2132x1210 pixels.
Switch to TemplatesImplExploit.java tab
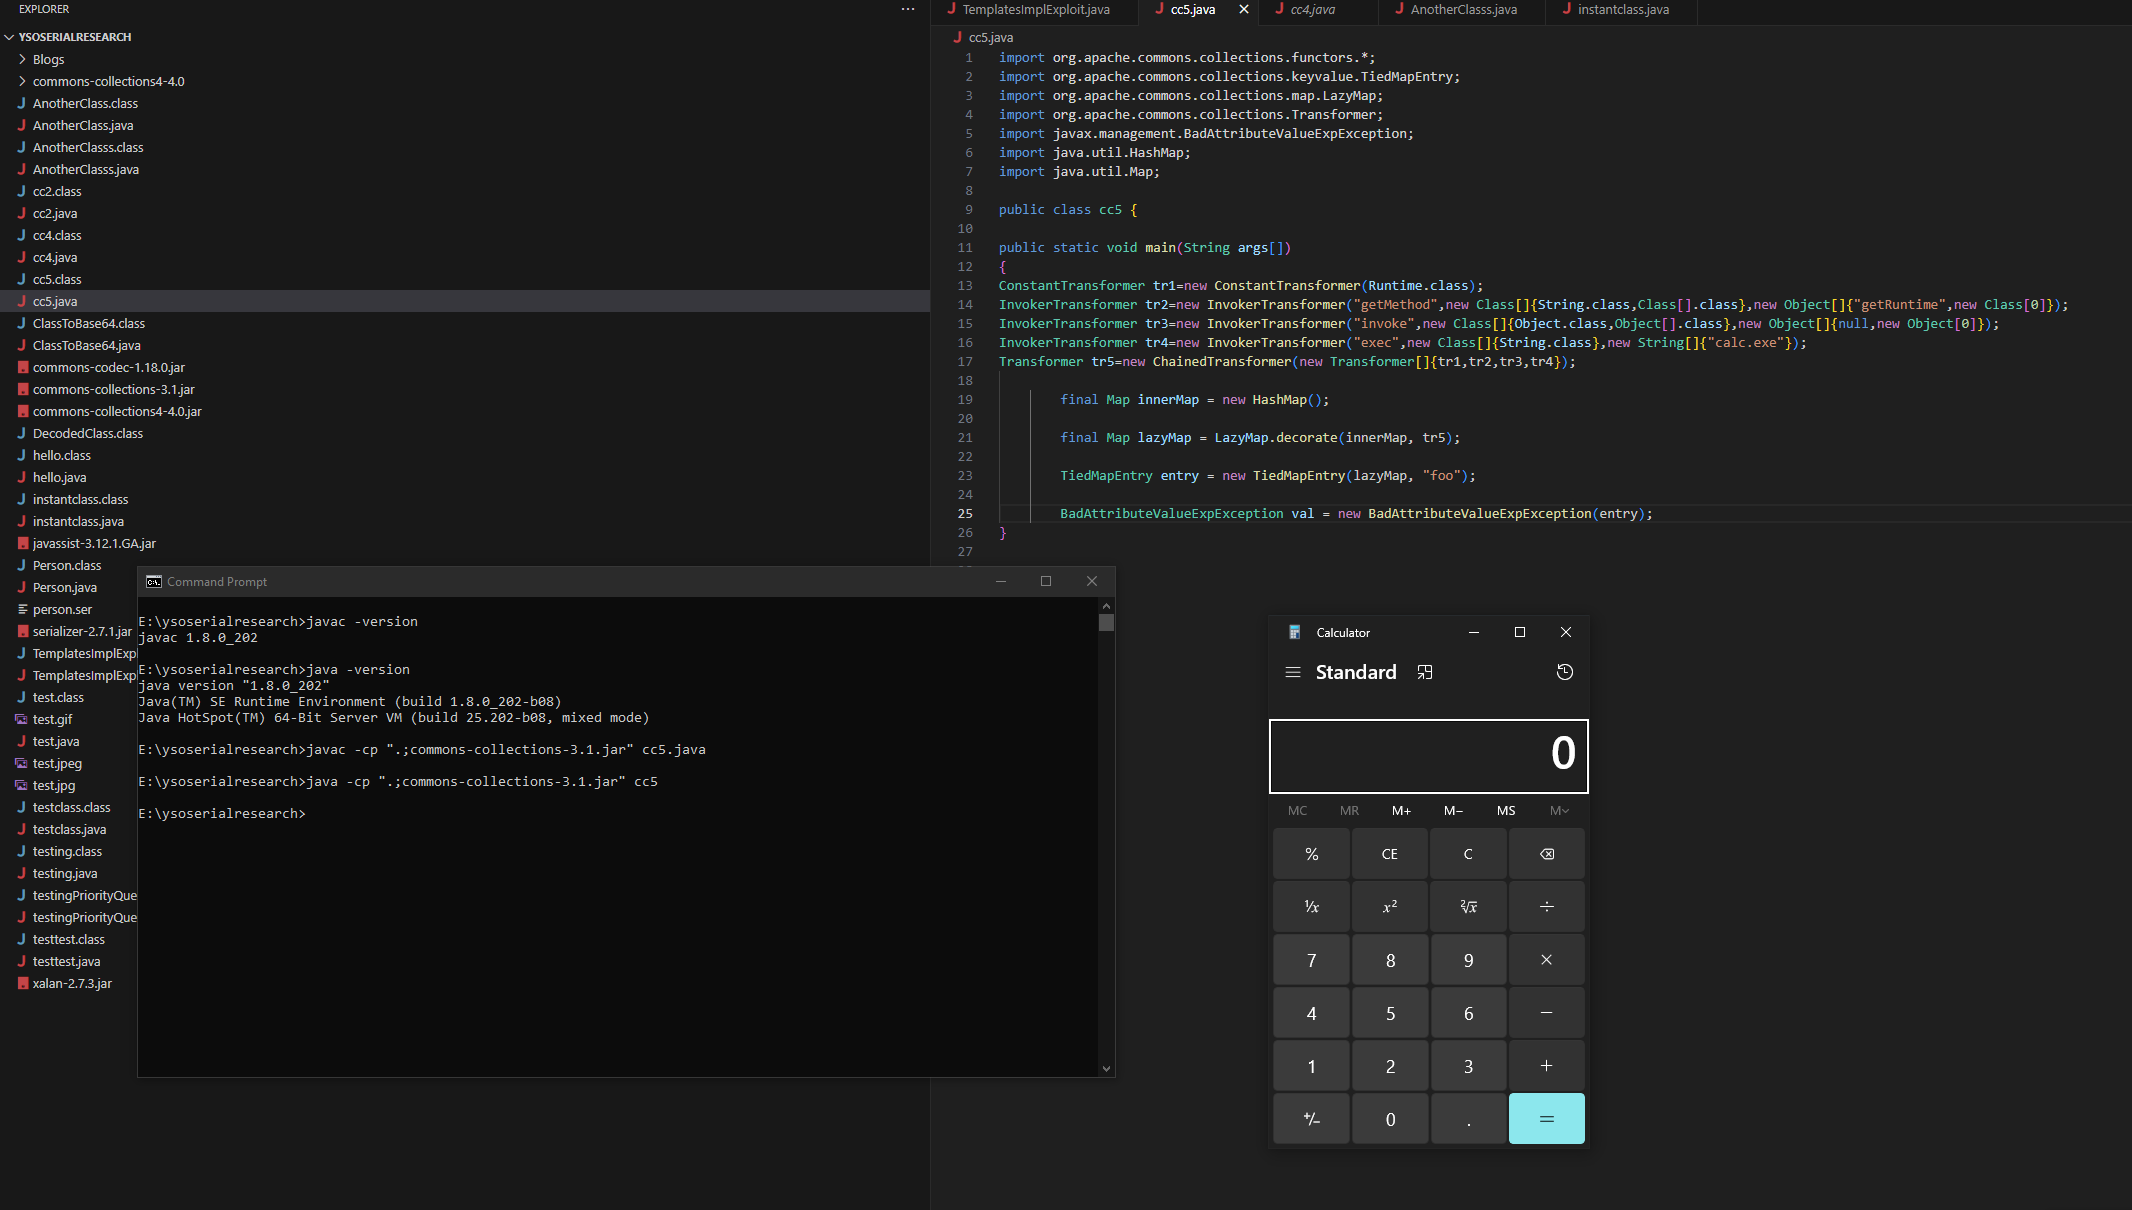pos(1036,10)
